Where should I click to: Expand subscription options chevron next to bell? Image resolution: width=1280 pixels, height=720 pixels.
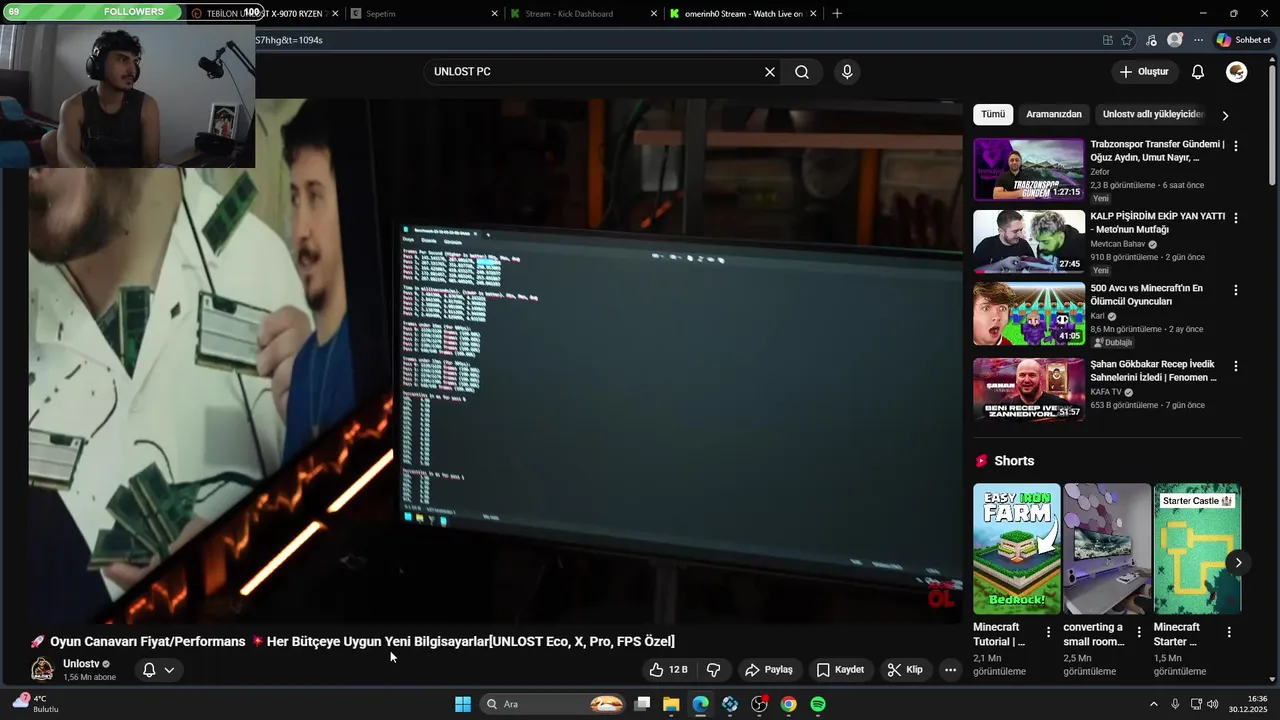tap(169, 670)
